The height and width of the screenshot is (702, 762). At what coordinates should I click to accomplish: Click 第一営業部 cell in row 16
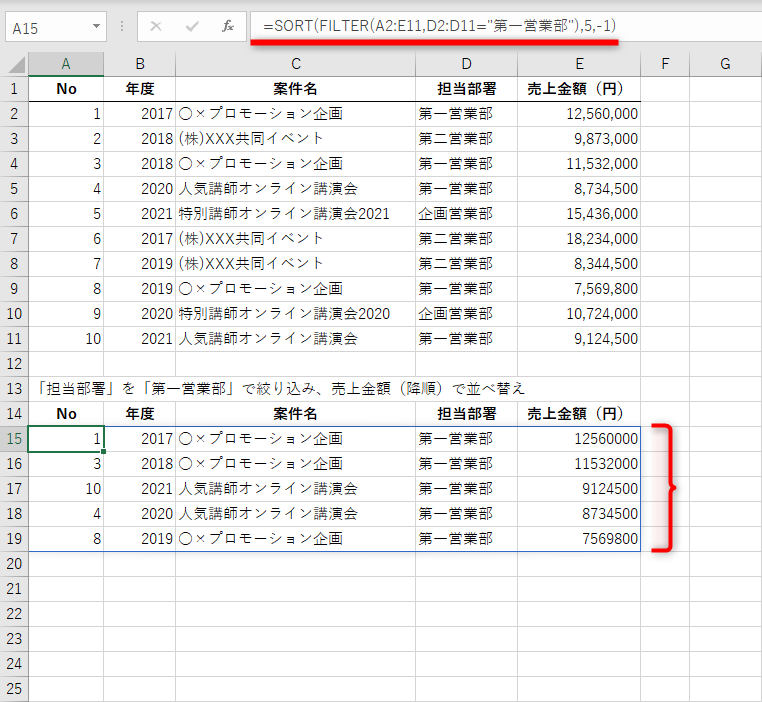click(467, 464)
